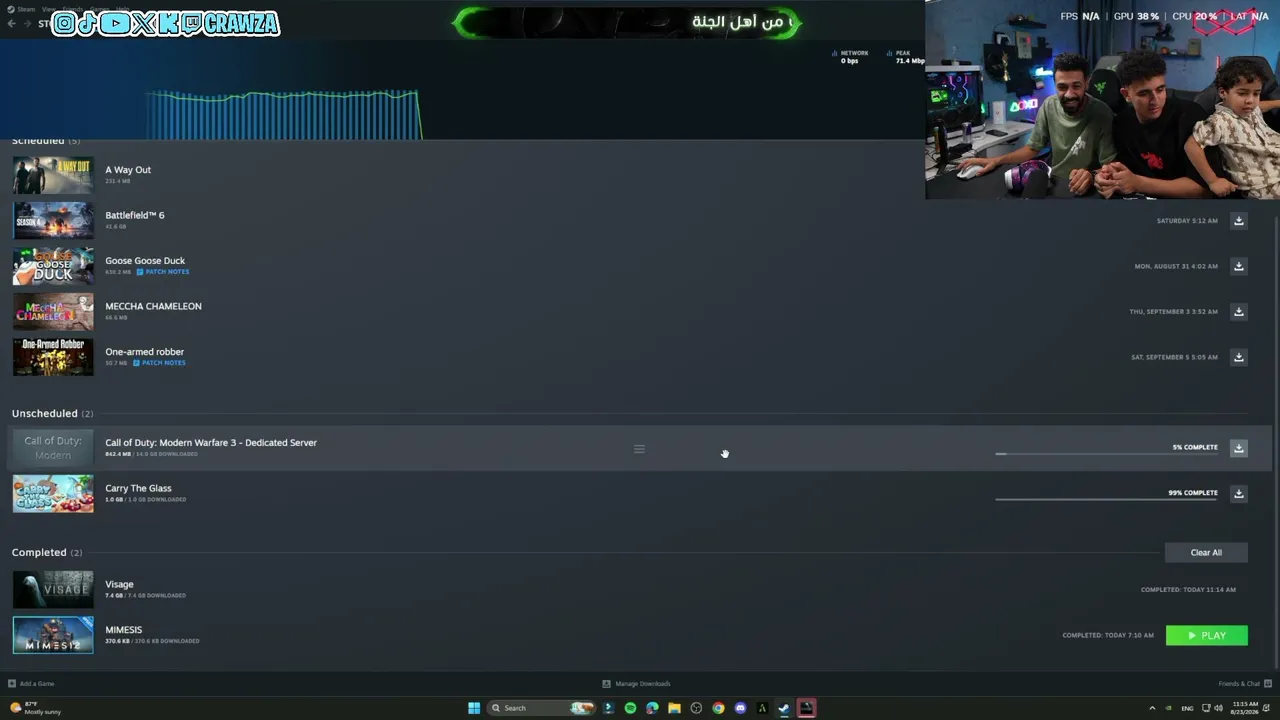Open One-armed robber patch notes
The height and width of the screenshot is (720, 1280).
coord(159,363)
